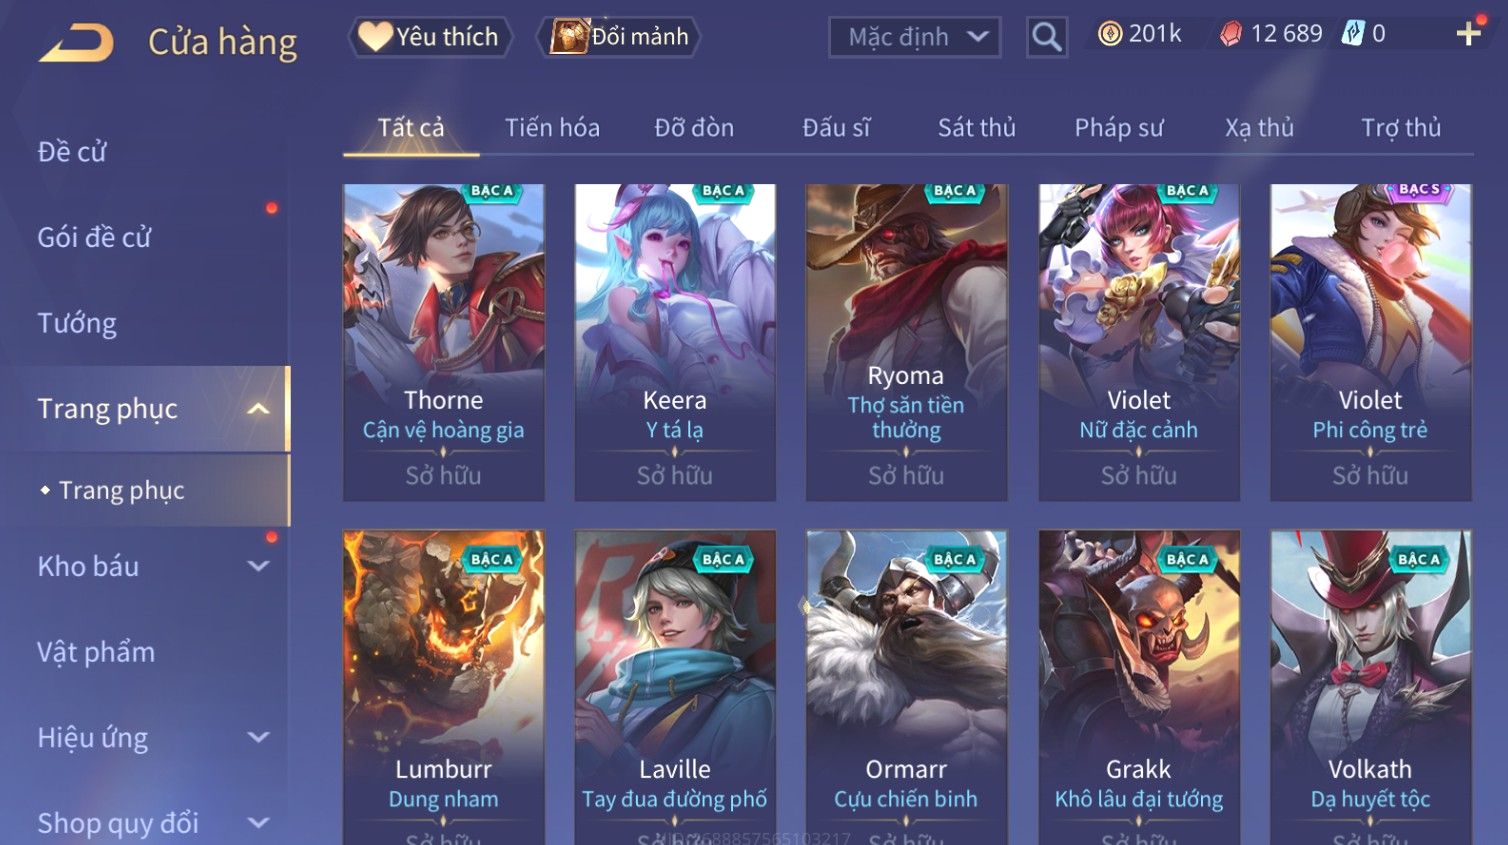Image resolution: width=1508 pixels, height=845 pixels.
Task: Switch to the Sát thủ tab
Action: pos(976,128)
